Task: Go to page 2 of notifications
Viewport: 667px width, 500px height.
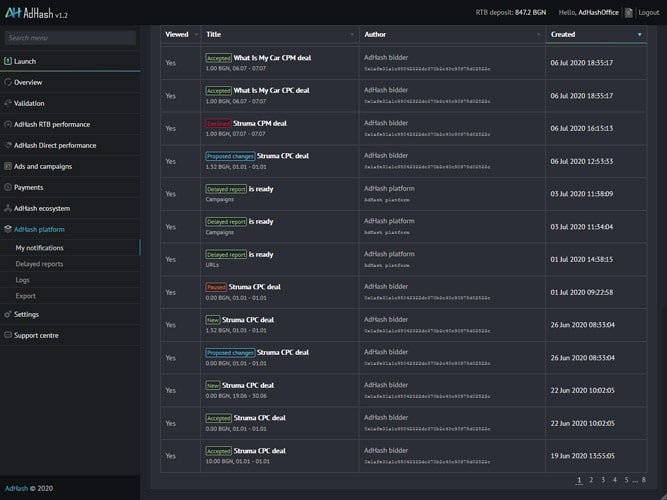Action: pyautogui.click(x=590, y=480)
